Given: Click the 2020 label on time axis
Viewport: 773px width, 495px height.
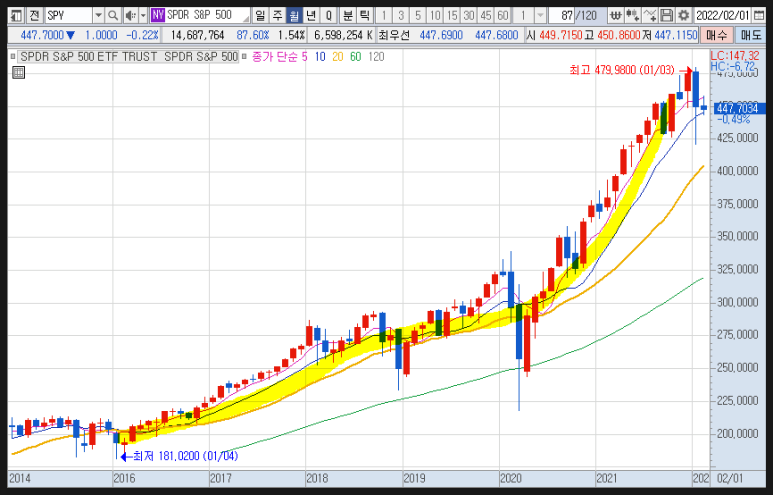Looking at the screenshot, I should click(x=511, y=479).
